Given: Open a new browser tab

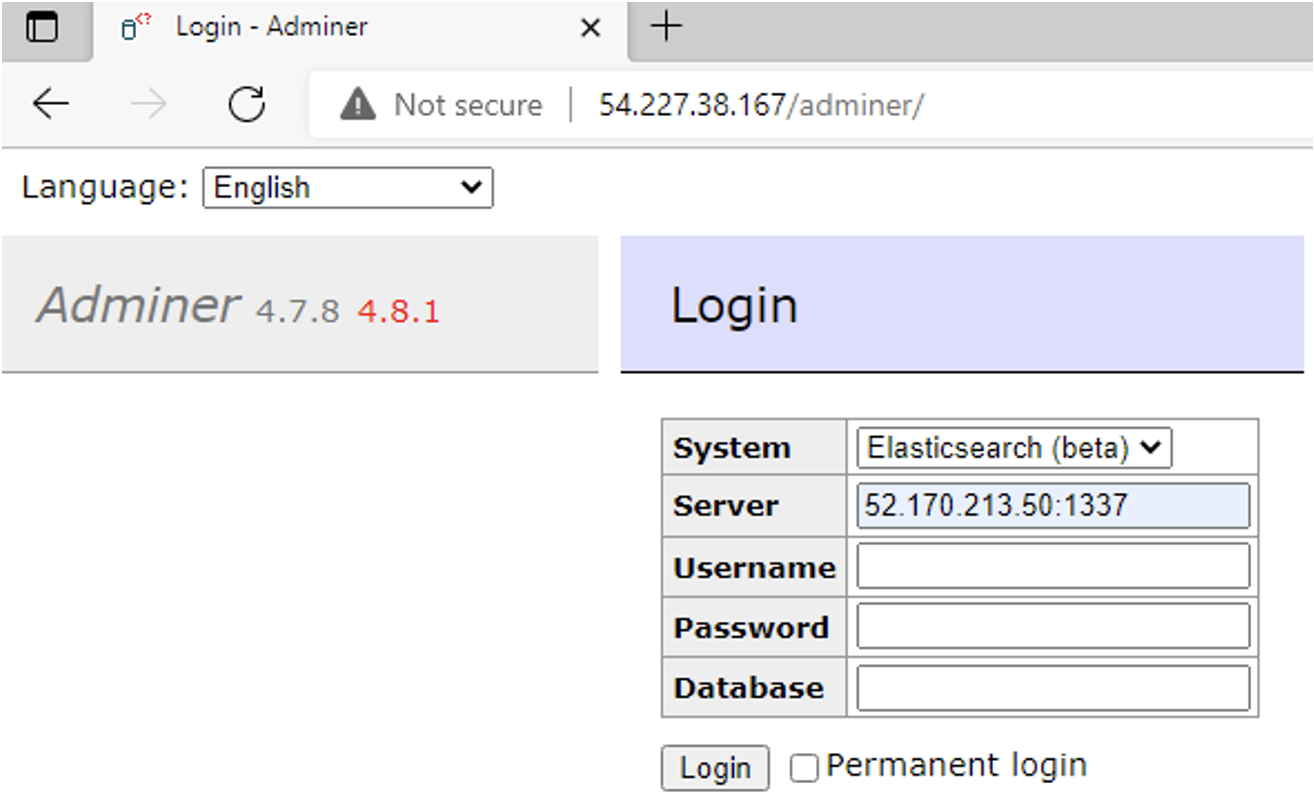Looking at the screenshot, I should click(666, 27).
